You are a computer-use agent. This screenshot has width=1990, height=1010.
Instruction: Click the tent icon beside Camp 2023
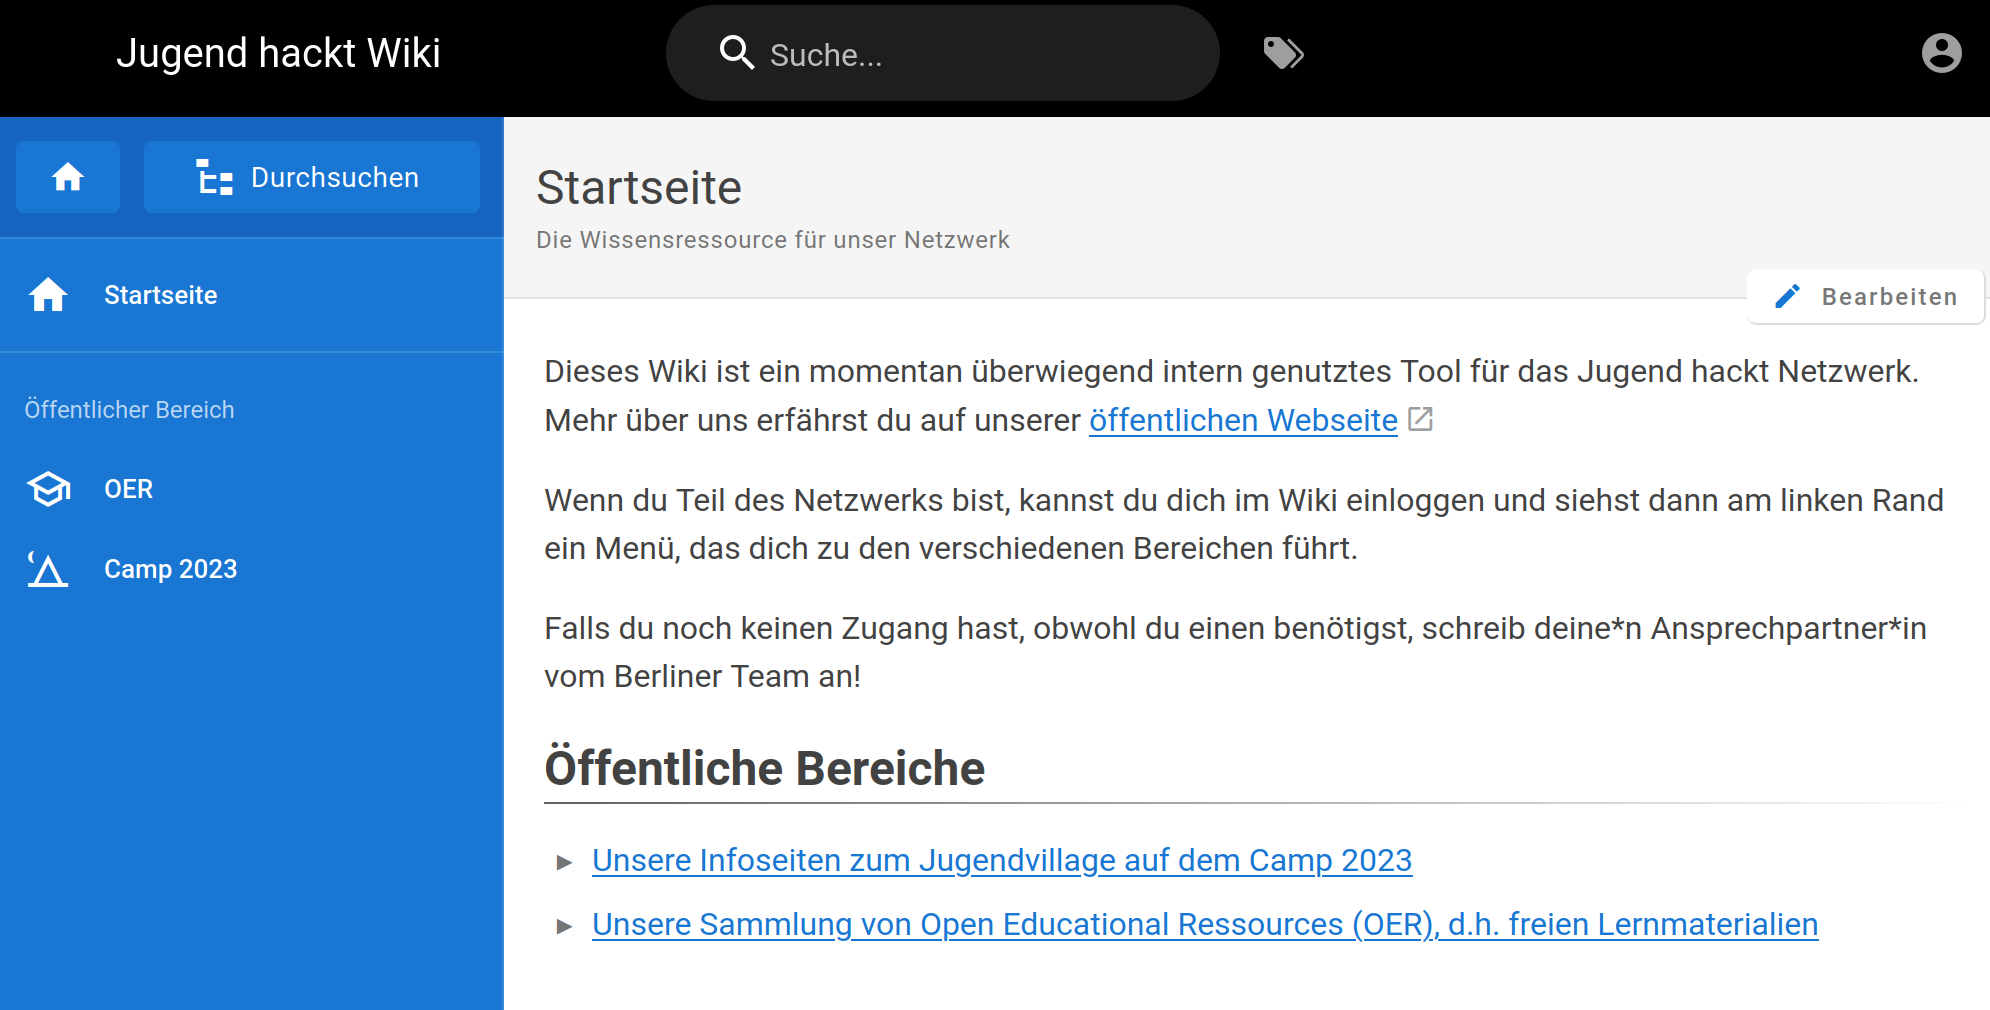pyautogui.click(x=48, y=569)
